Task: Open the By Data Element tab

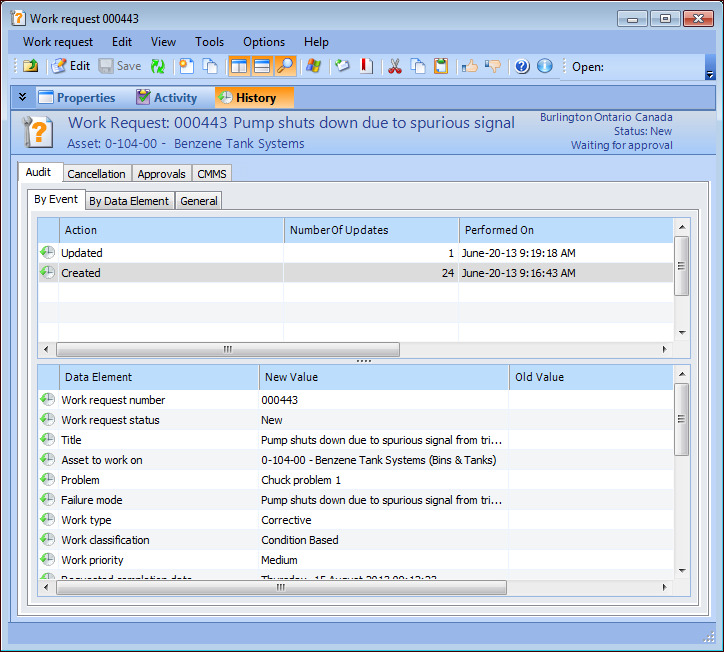Action: [129, 201]
